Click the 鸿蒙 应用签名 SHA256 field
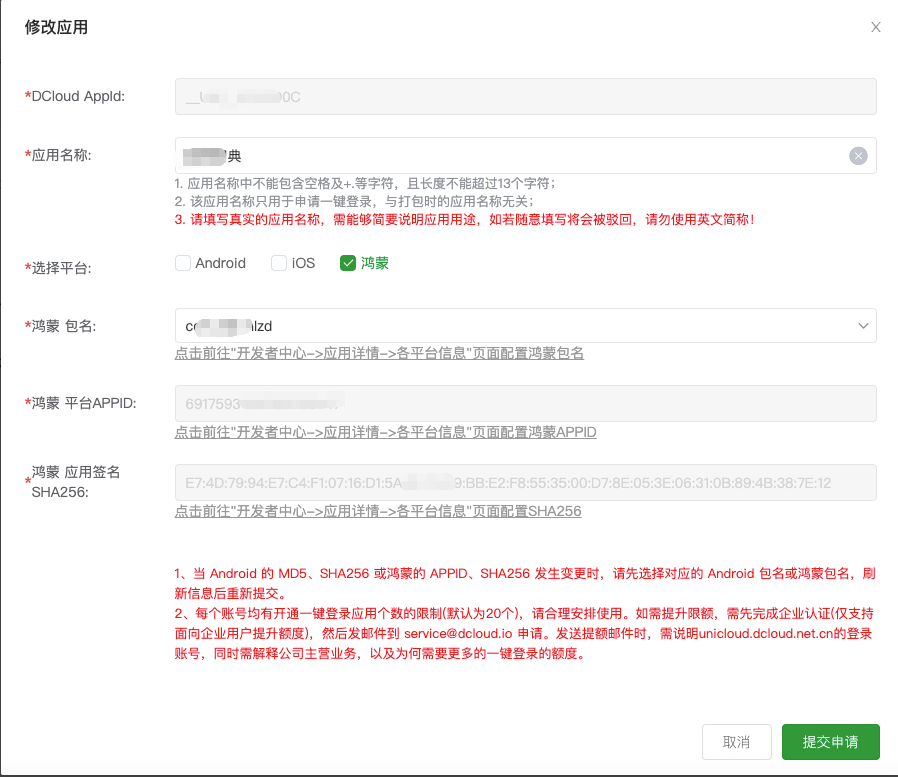Image resolution: width=898 pixels, height=777 pixels. tap(525, 482)
